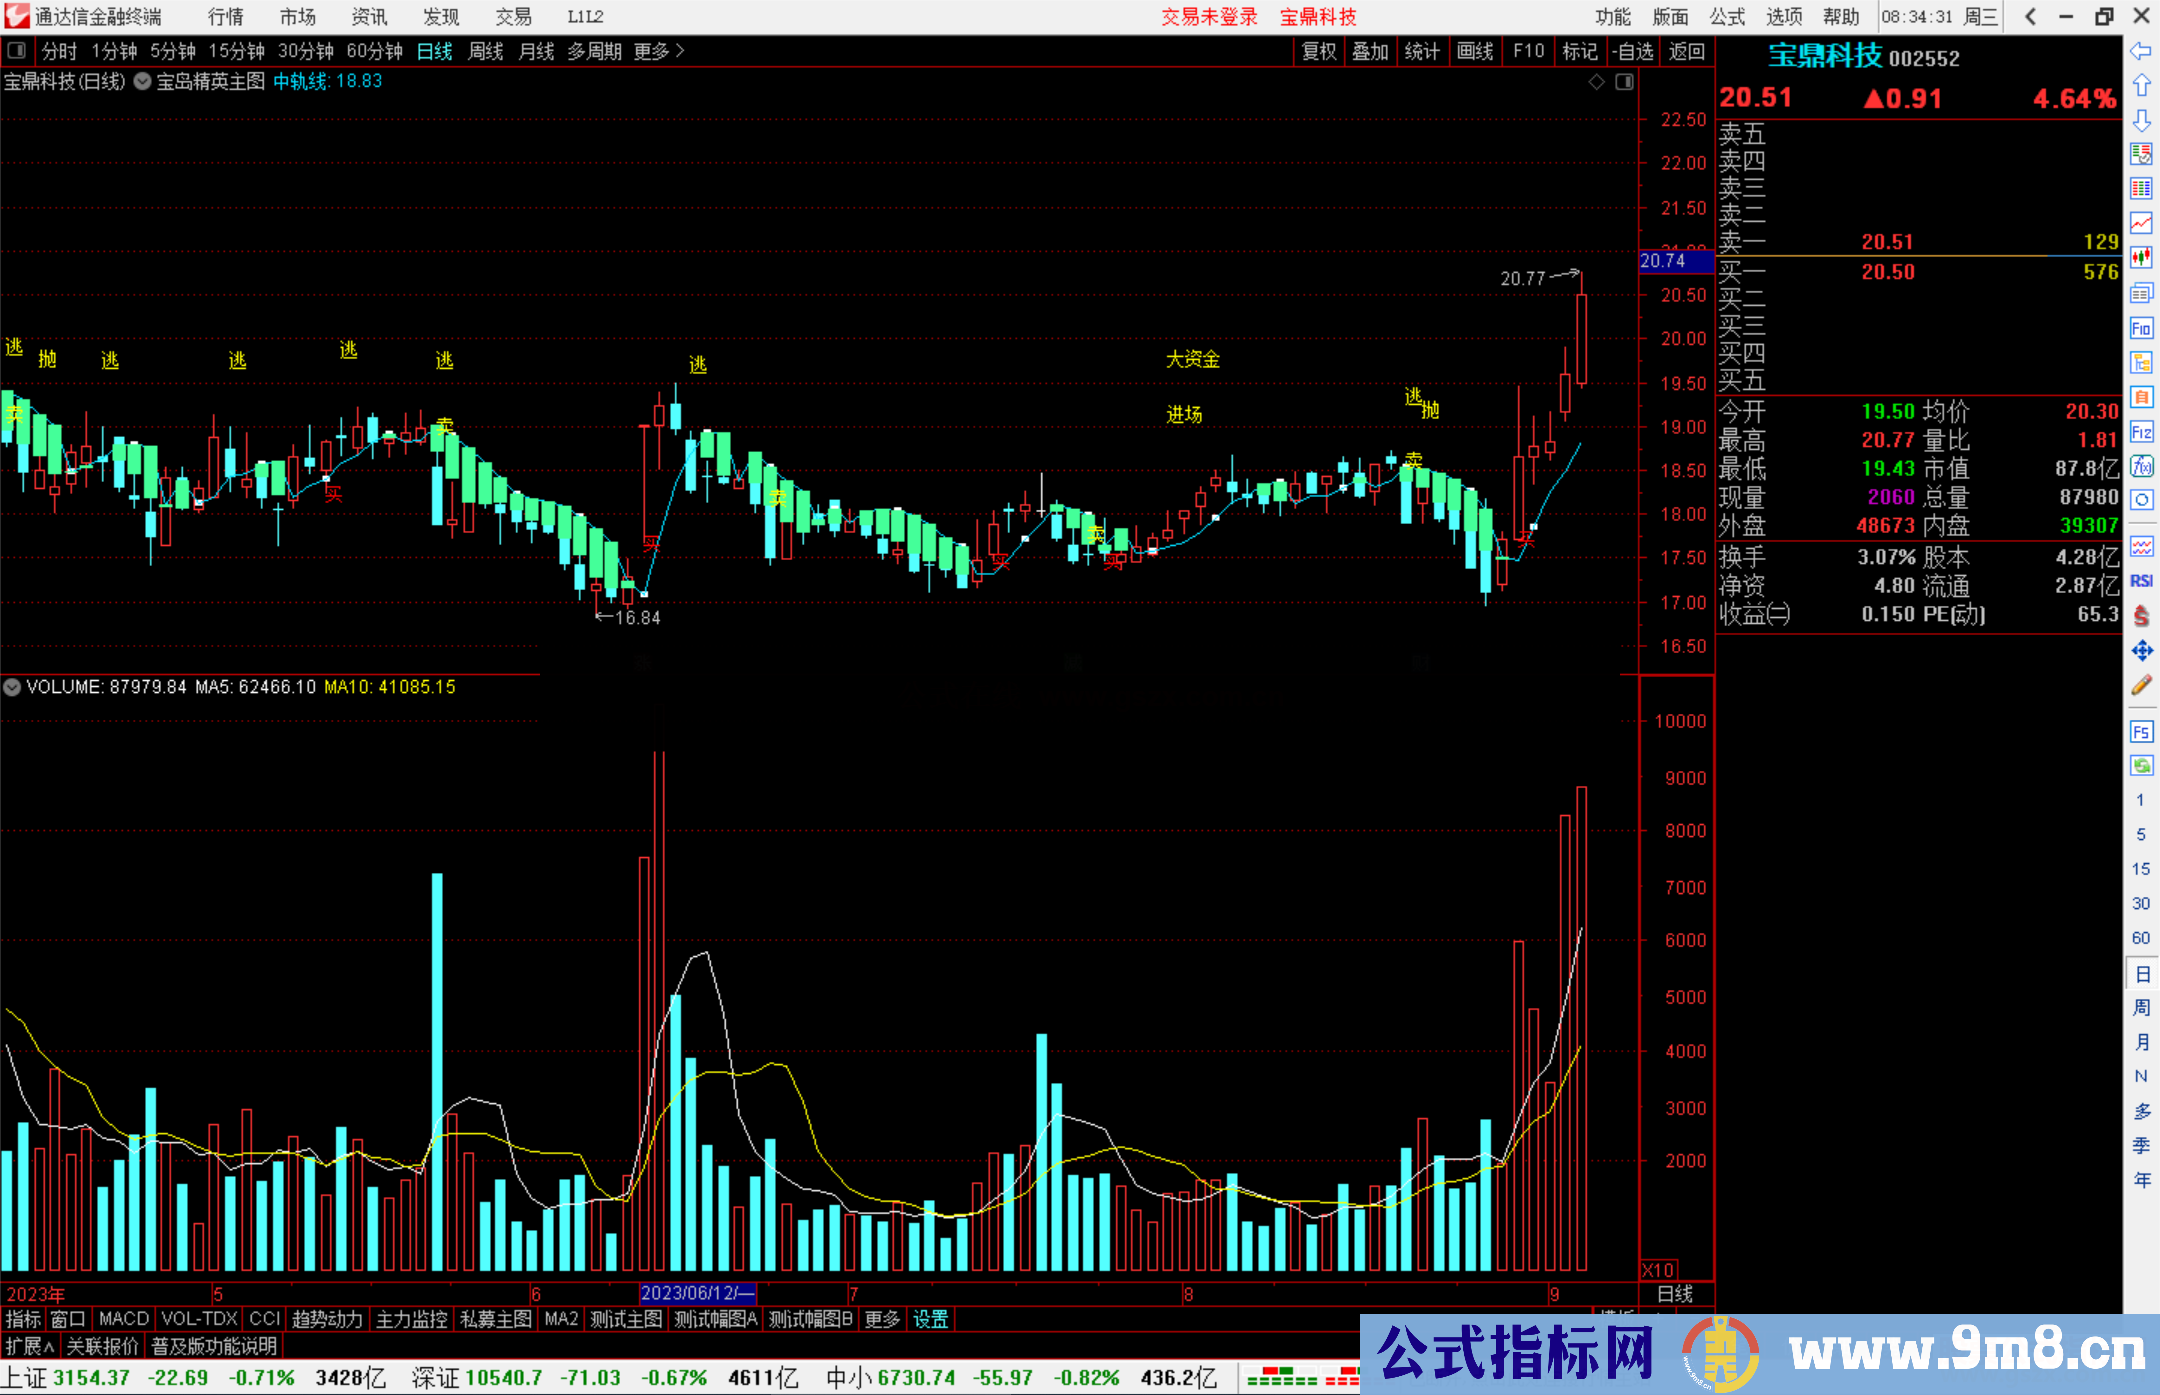The width and height of the screenshot is (2160, 1395).
Task: Click the four-way move arrows icon
Action: pyautogui.click(x=2141, y=651)
